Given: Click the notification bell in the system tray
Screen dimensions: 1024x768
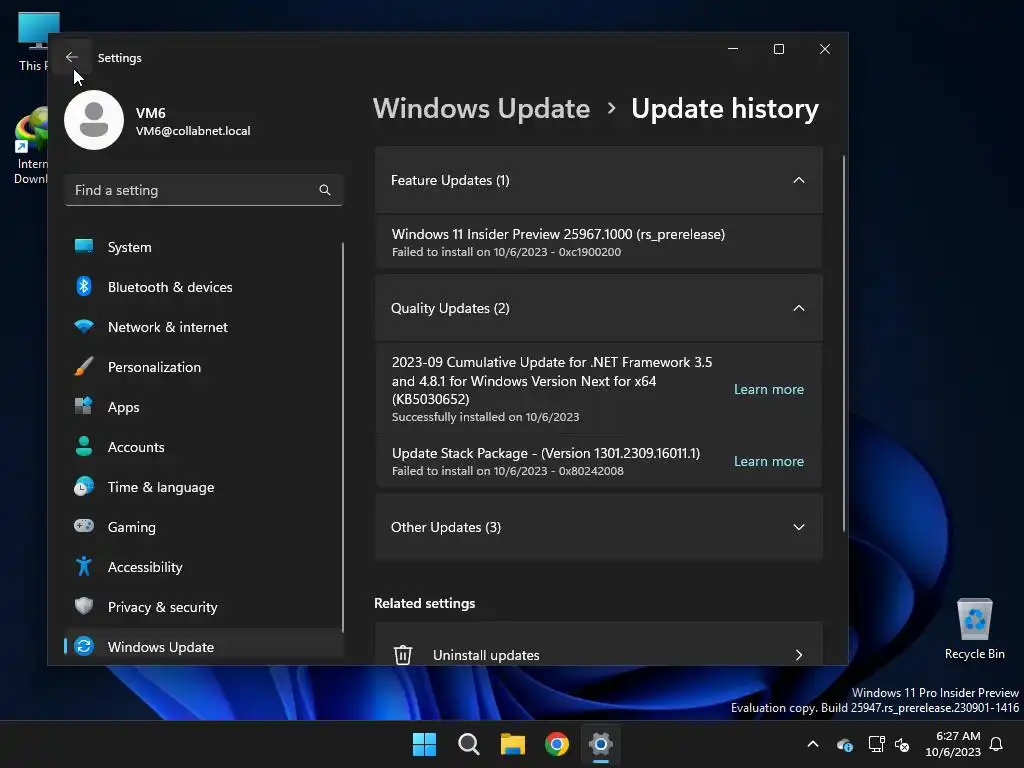Looking at the screenshot, I should [996, 744].
